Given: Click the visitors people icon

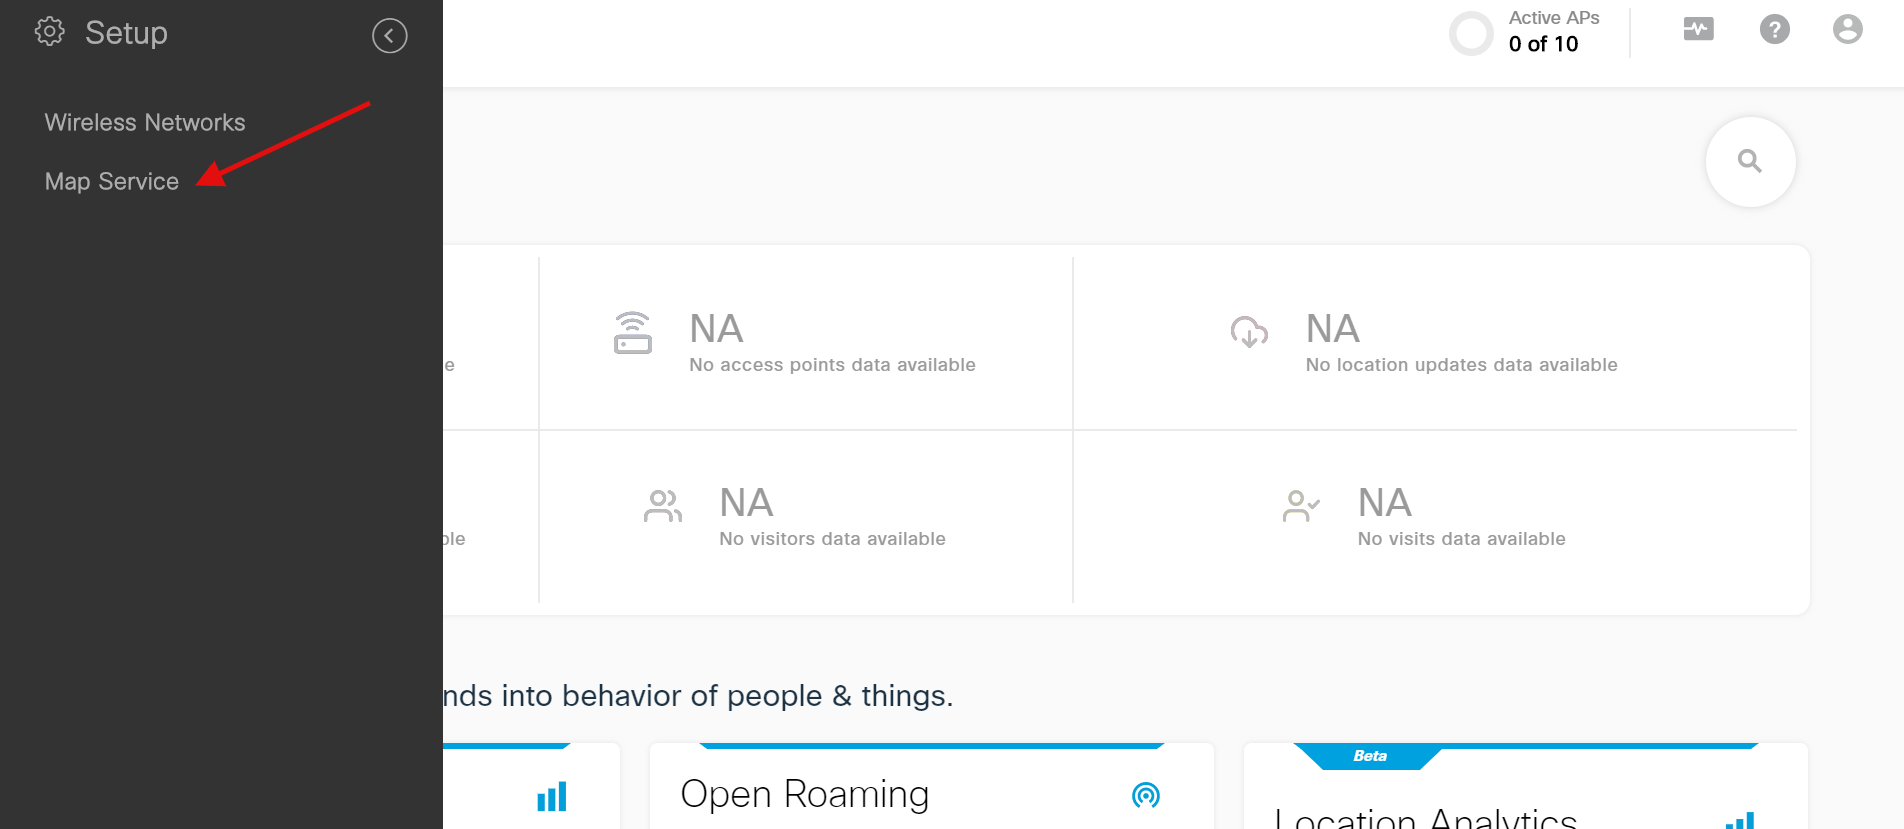Looking at the screenshot, I should pos(663,506).
